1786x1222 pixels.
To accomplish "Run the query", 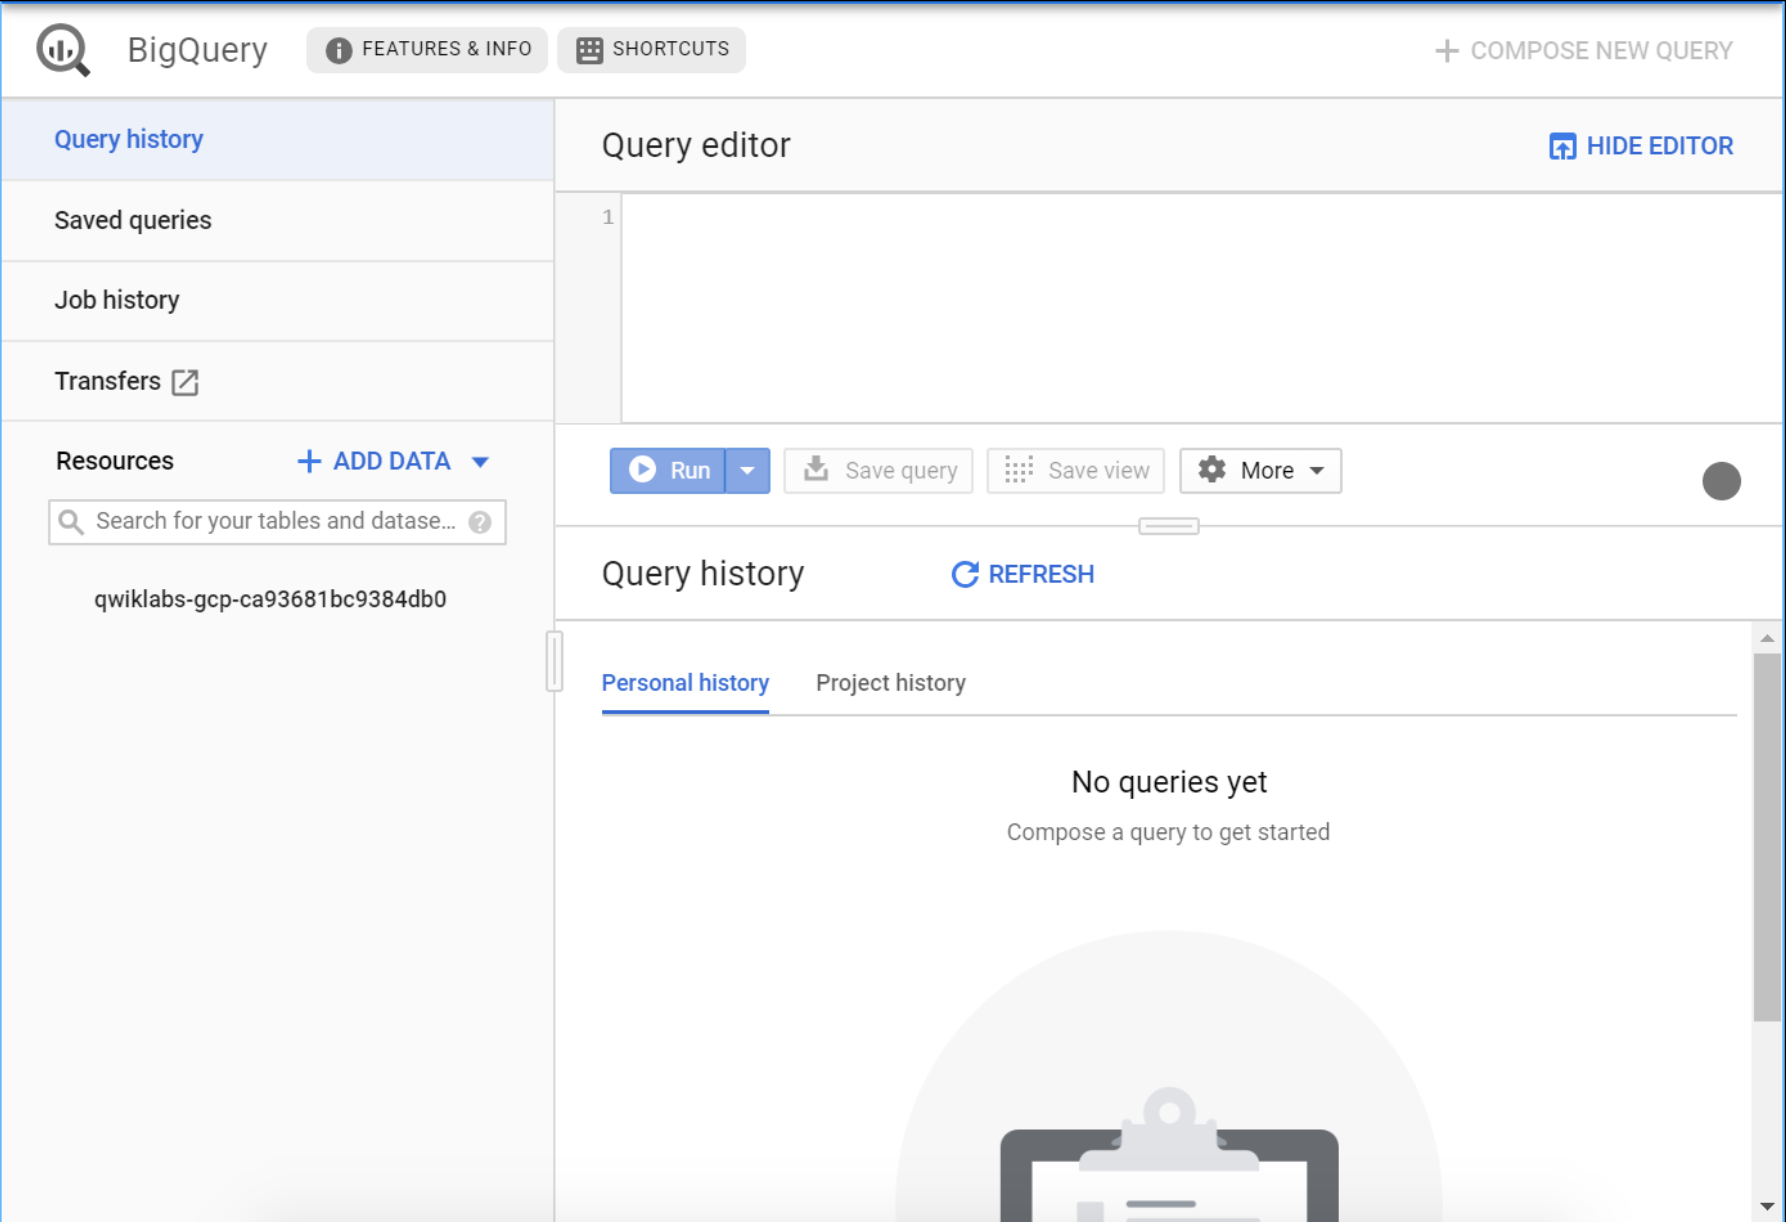I will pyautogui.click(x=668, y=471).
